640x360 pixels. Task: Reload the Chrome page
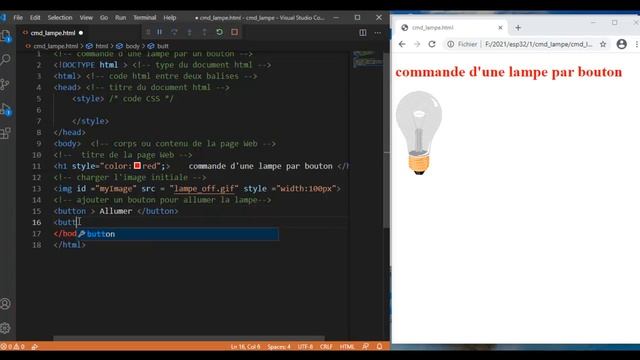coord(432,44)
